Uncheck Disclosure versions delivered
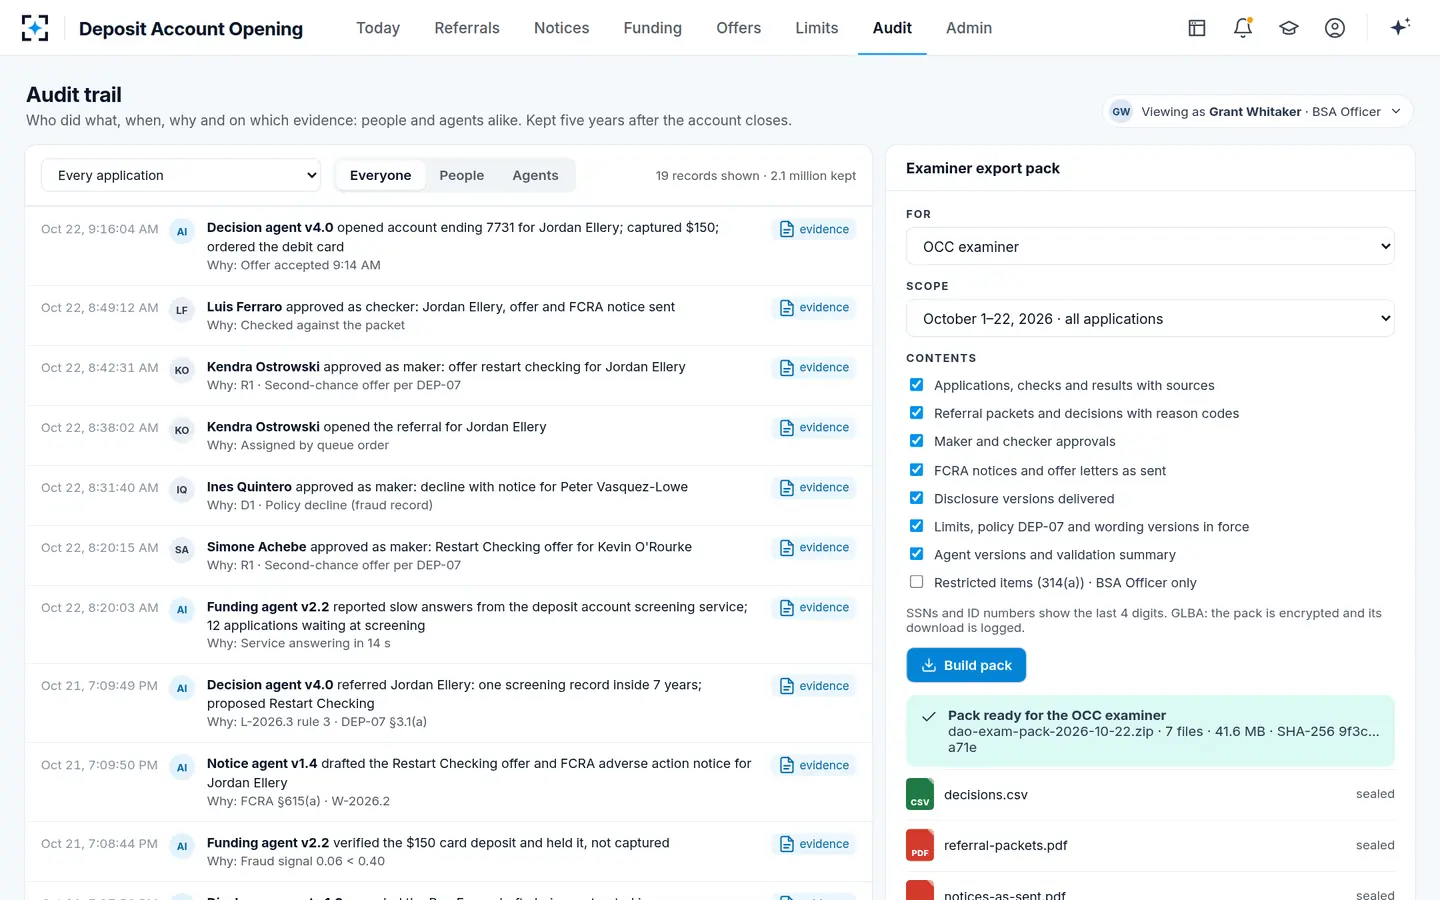 click(916, 498)
